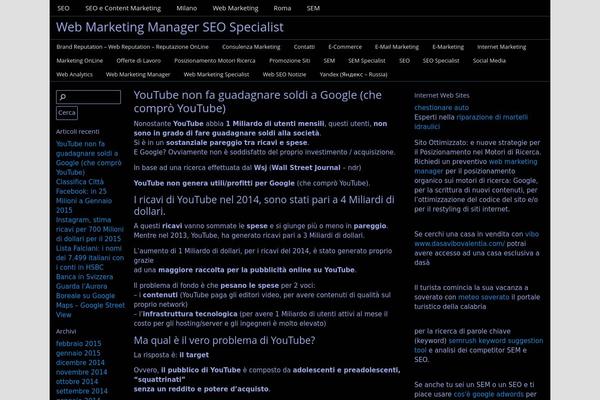Open the SEO top menu item
The image size is (600, 400).
click(x=64, y=8)
